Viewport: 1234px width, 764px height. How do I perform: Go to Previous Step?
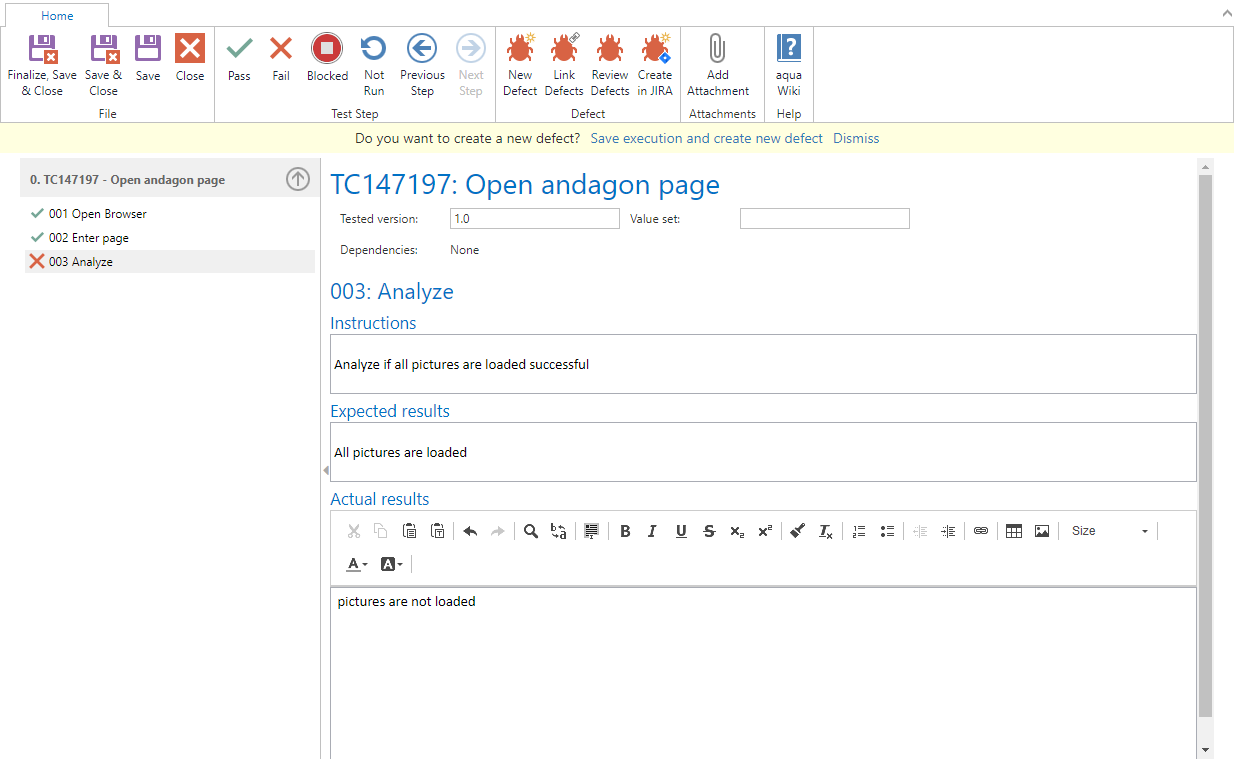[422, 50]
